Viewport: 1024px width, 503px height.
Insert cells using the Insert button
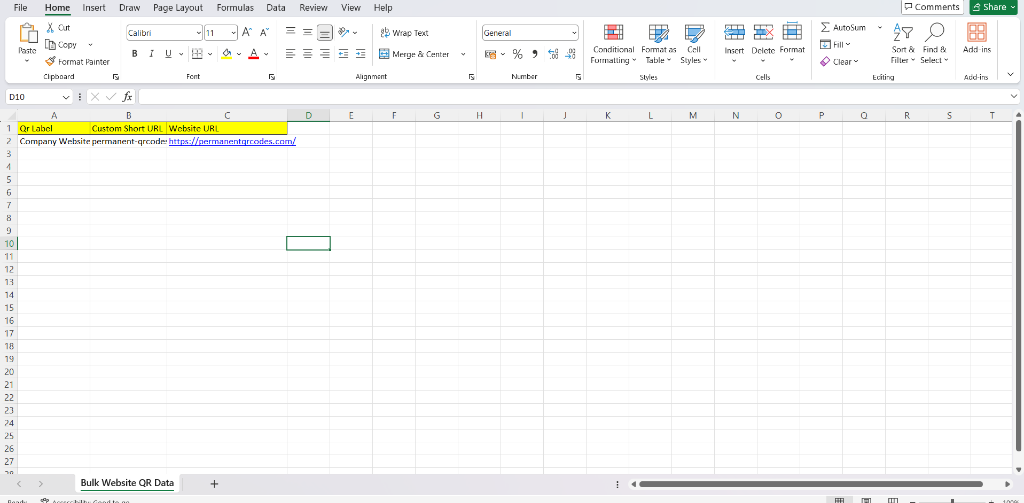coord(734,43)
